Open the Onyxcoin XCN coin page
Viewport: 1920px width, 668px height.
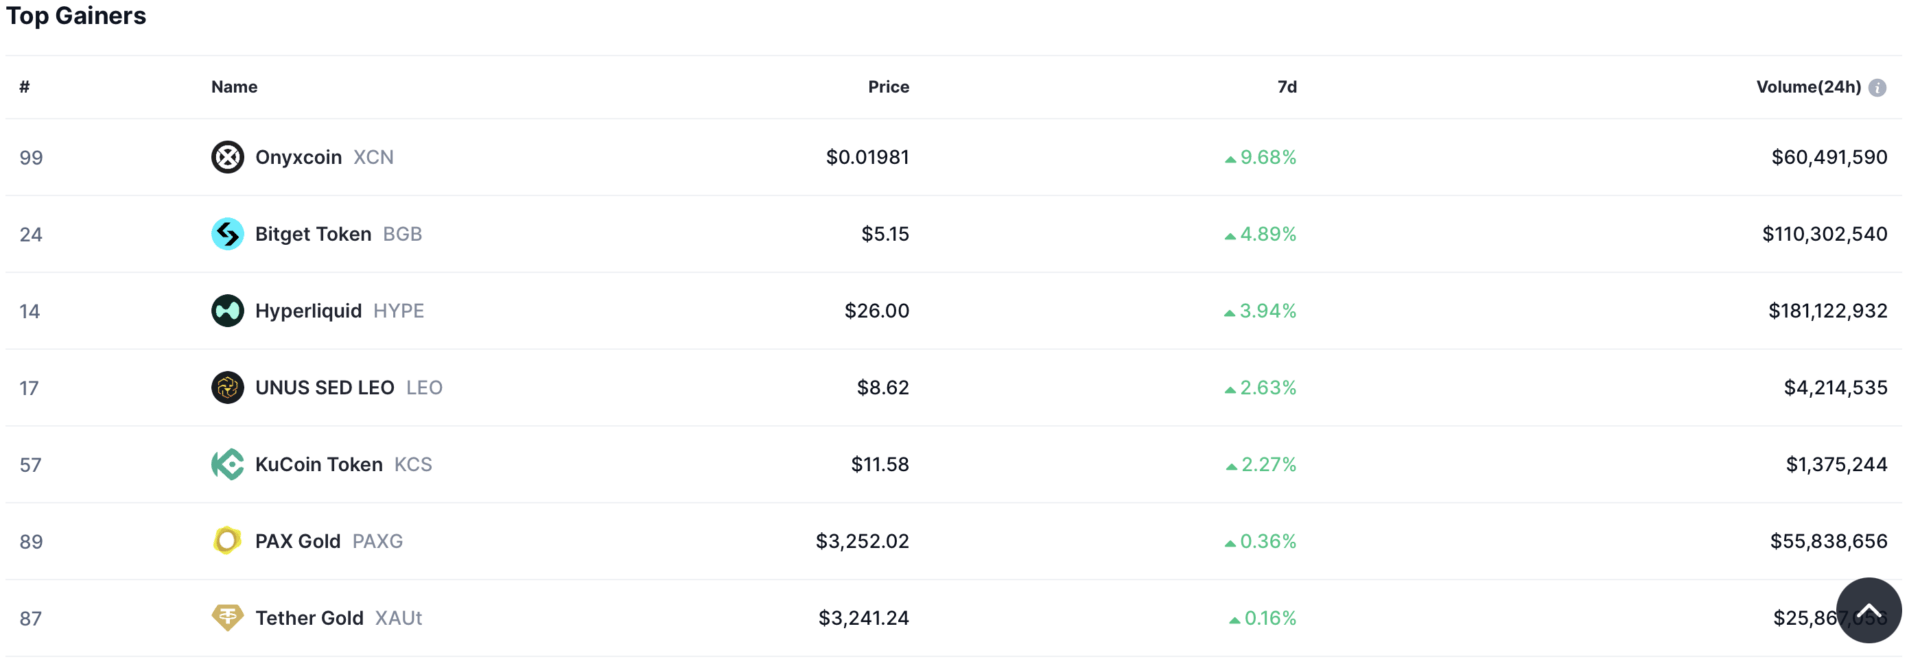tap(298, 157)
